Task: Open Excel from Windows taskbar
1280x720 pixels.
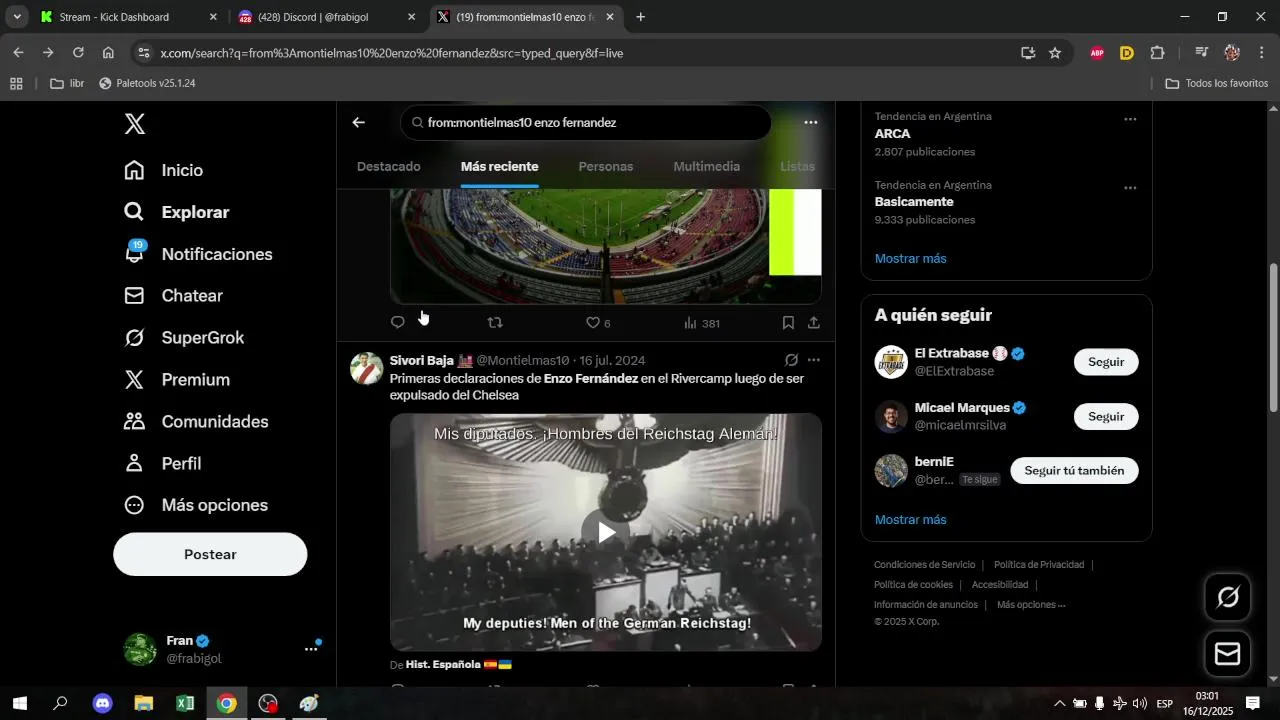Action: [185, 704]
